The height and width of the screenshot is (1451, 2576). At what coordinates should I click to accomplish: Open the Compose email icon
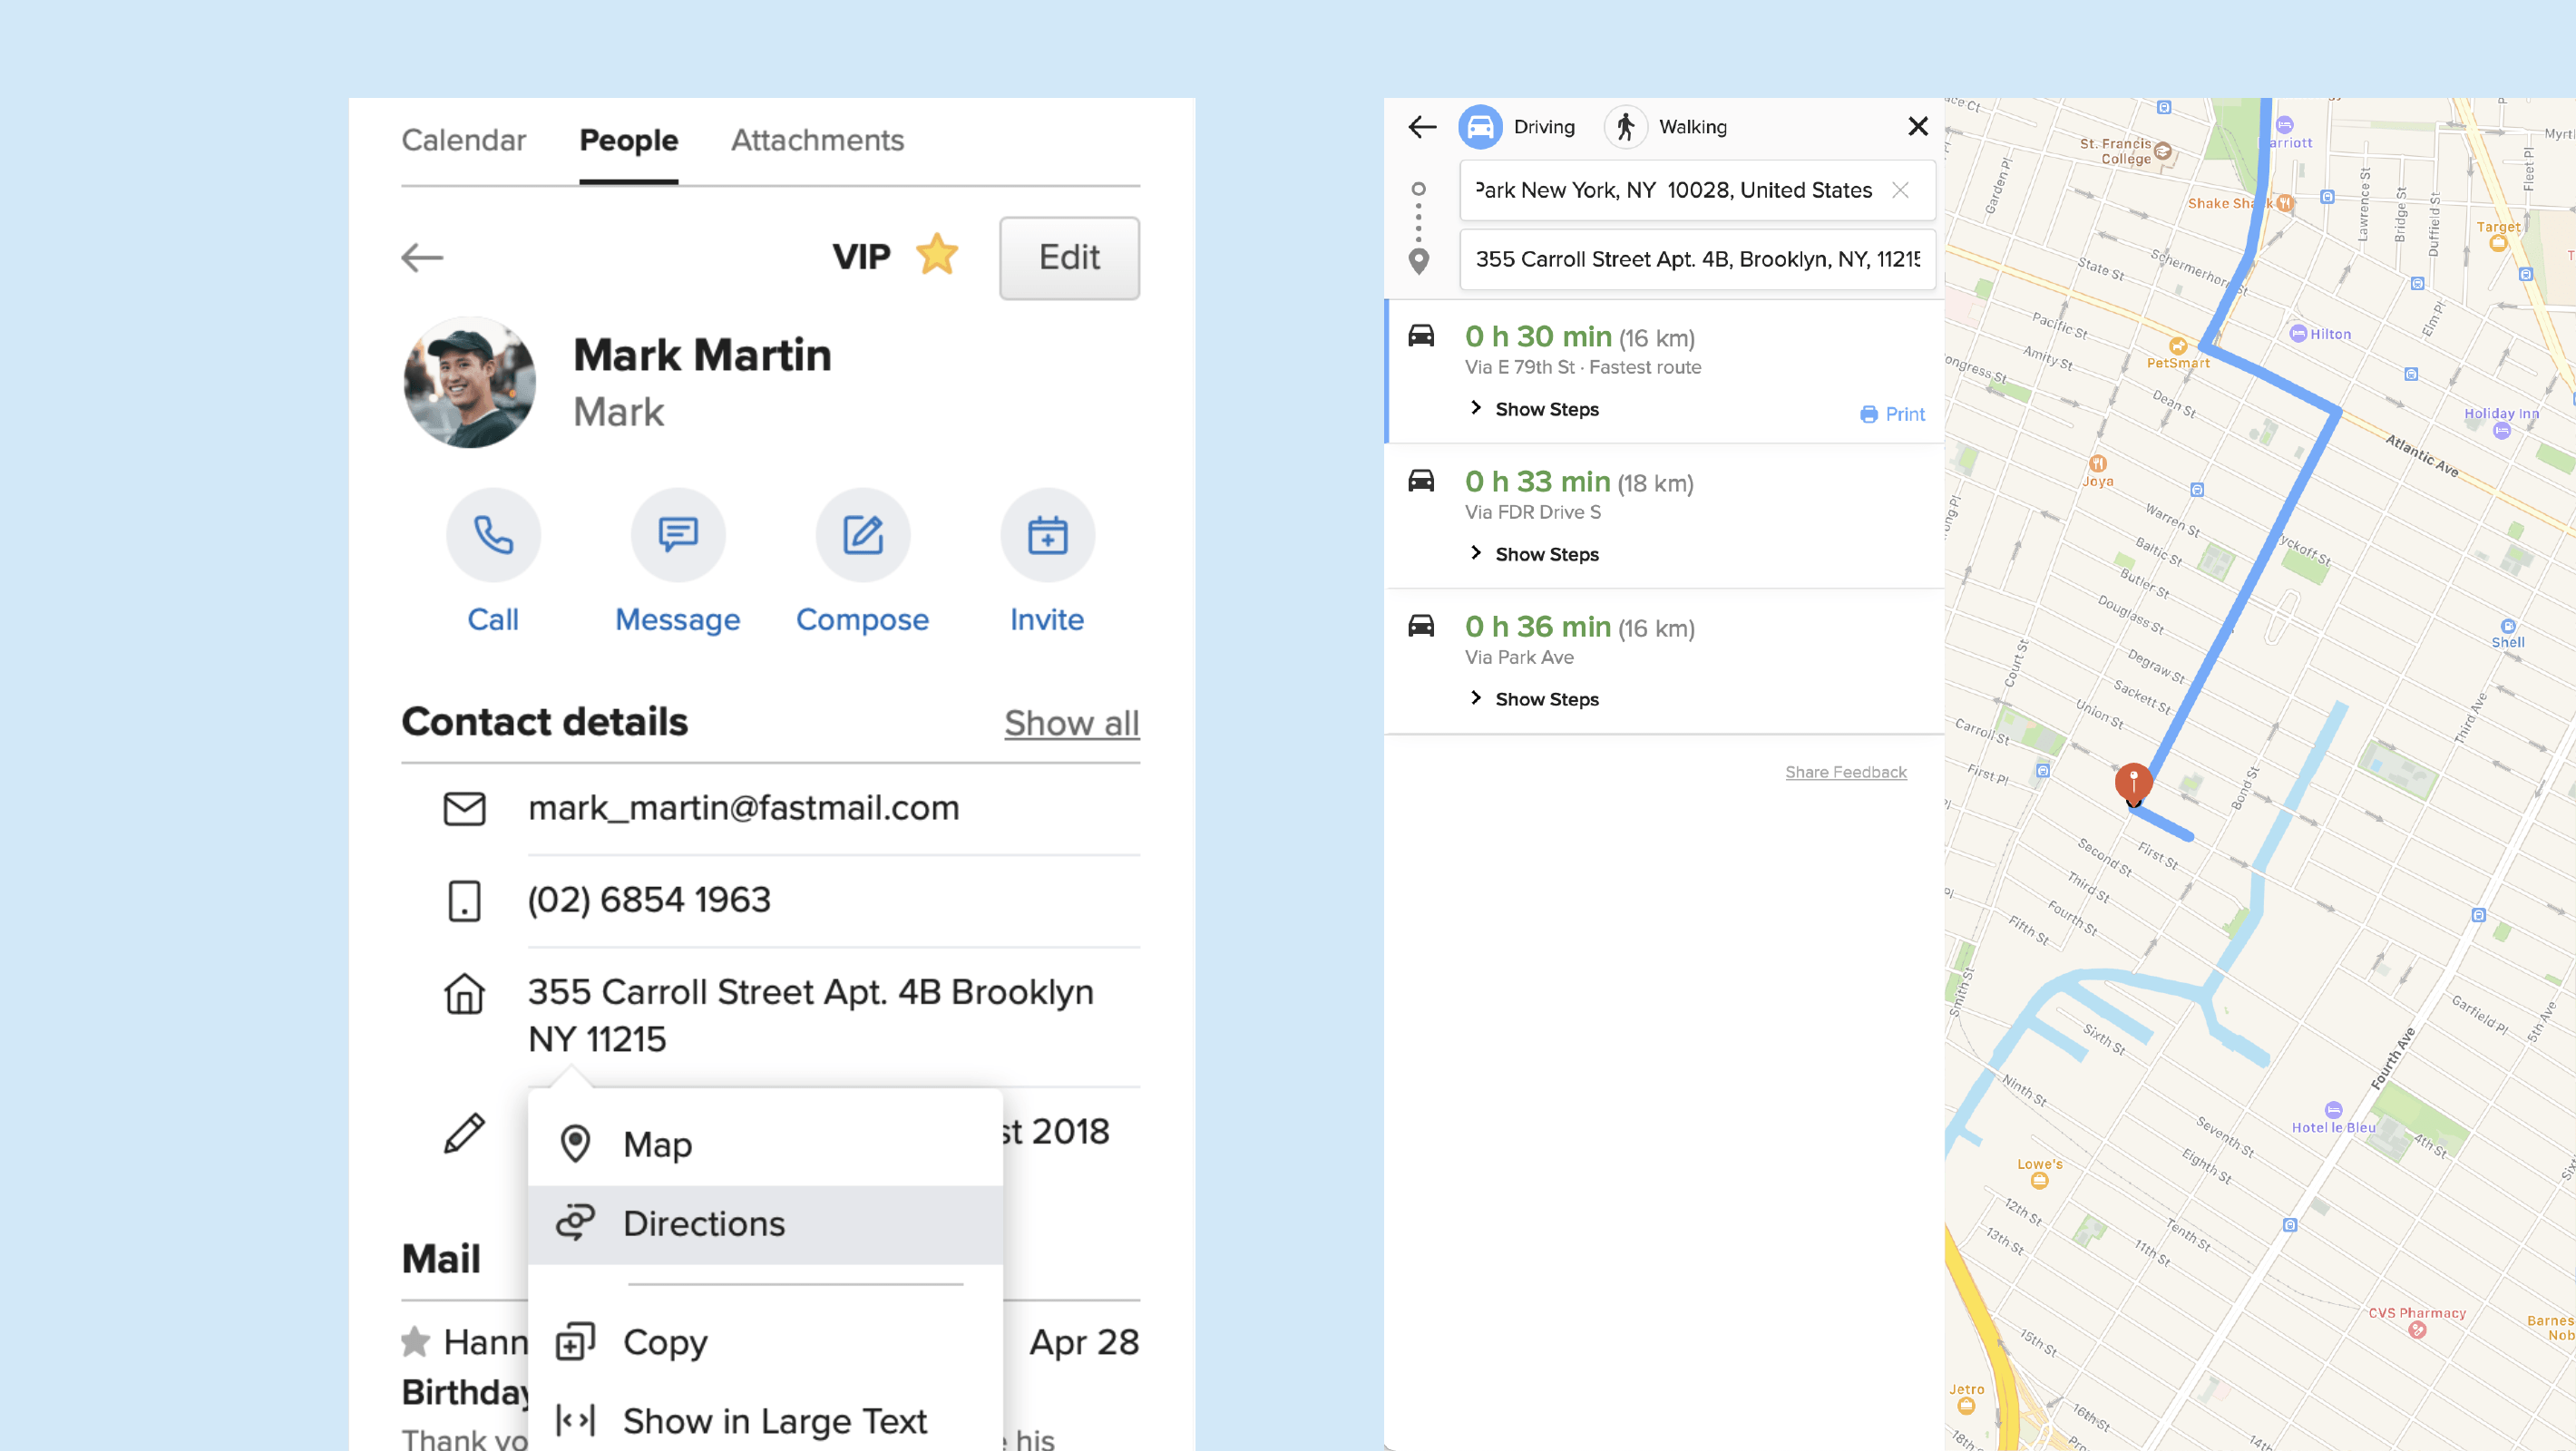[x=862, y=535]
